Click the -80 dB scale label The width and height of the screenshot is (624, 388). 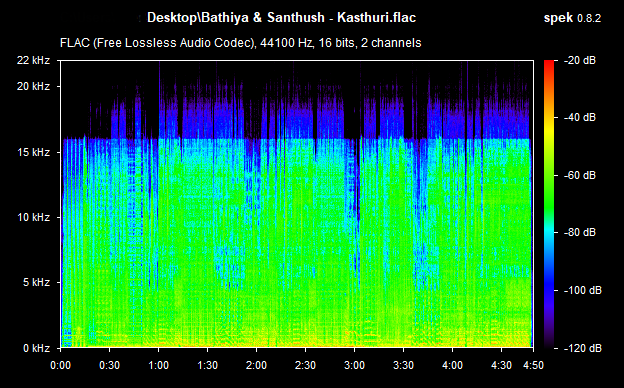tap(580, 232)
